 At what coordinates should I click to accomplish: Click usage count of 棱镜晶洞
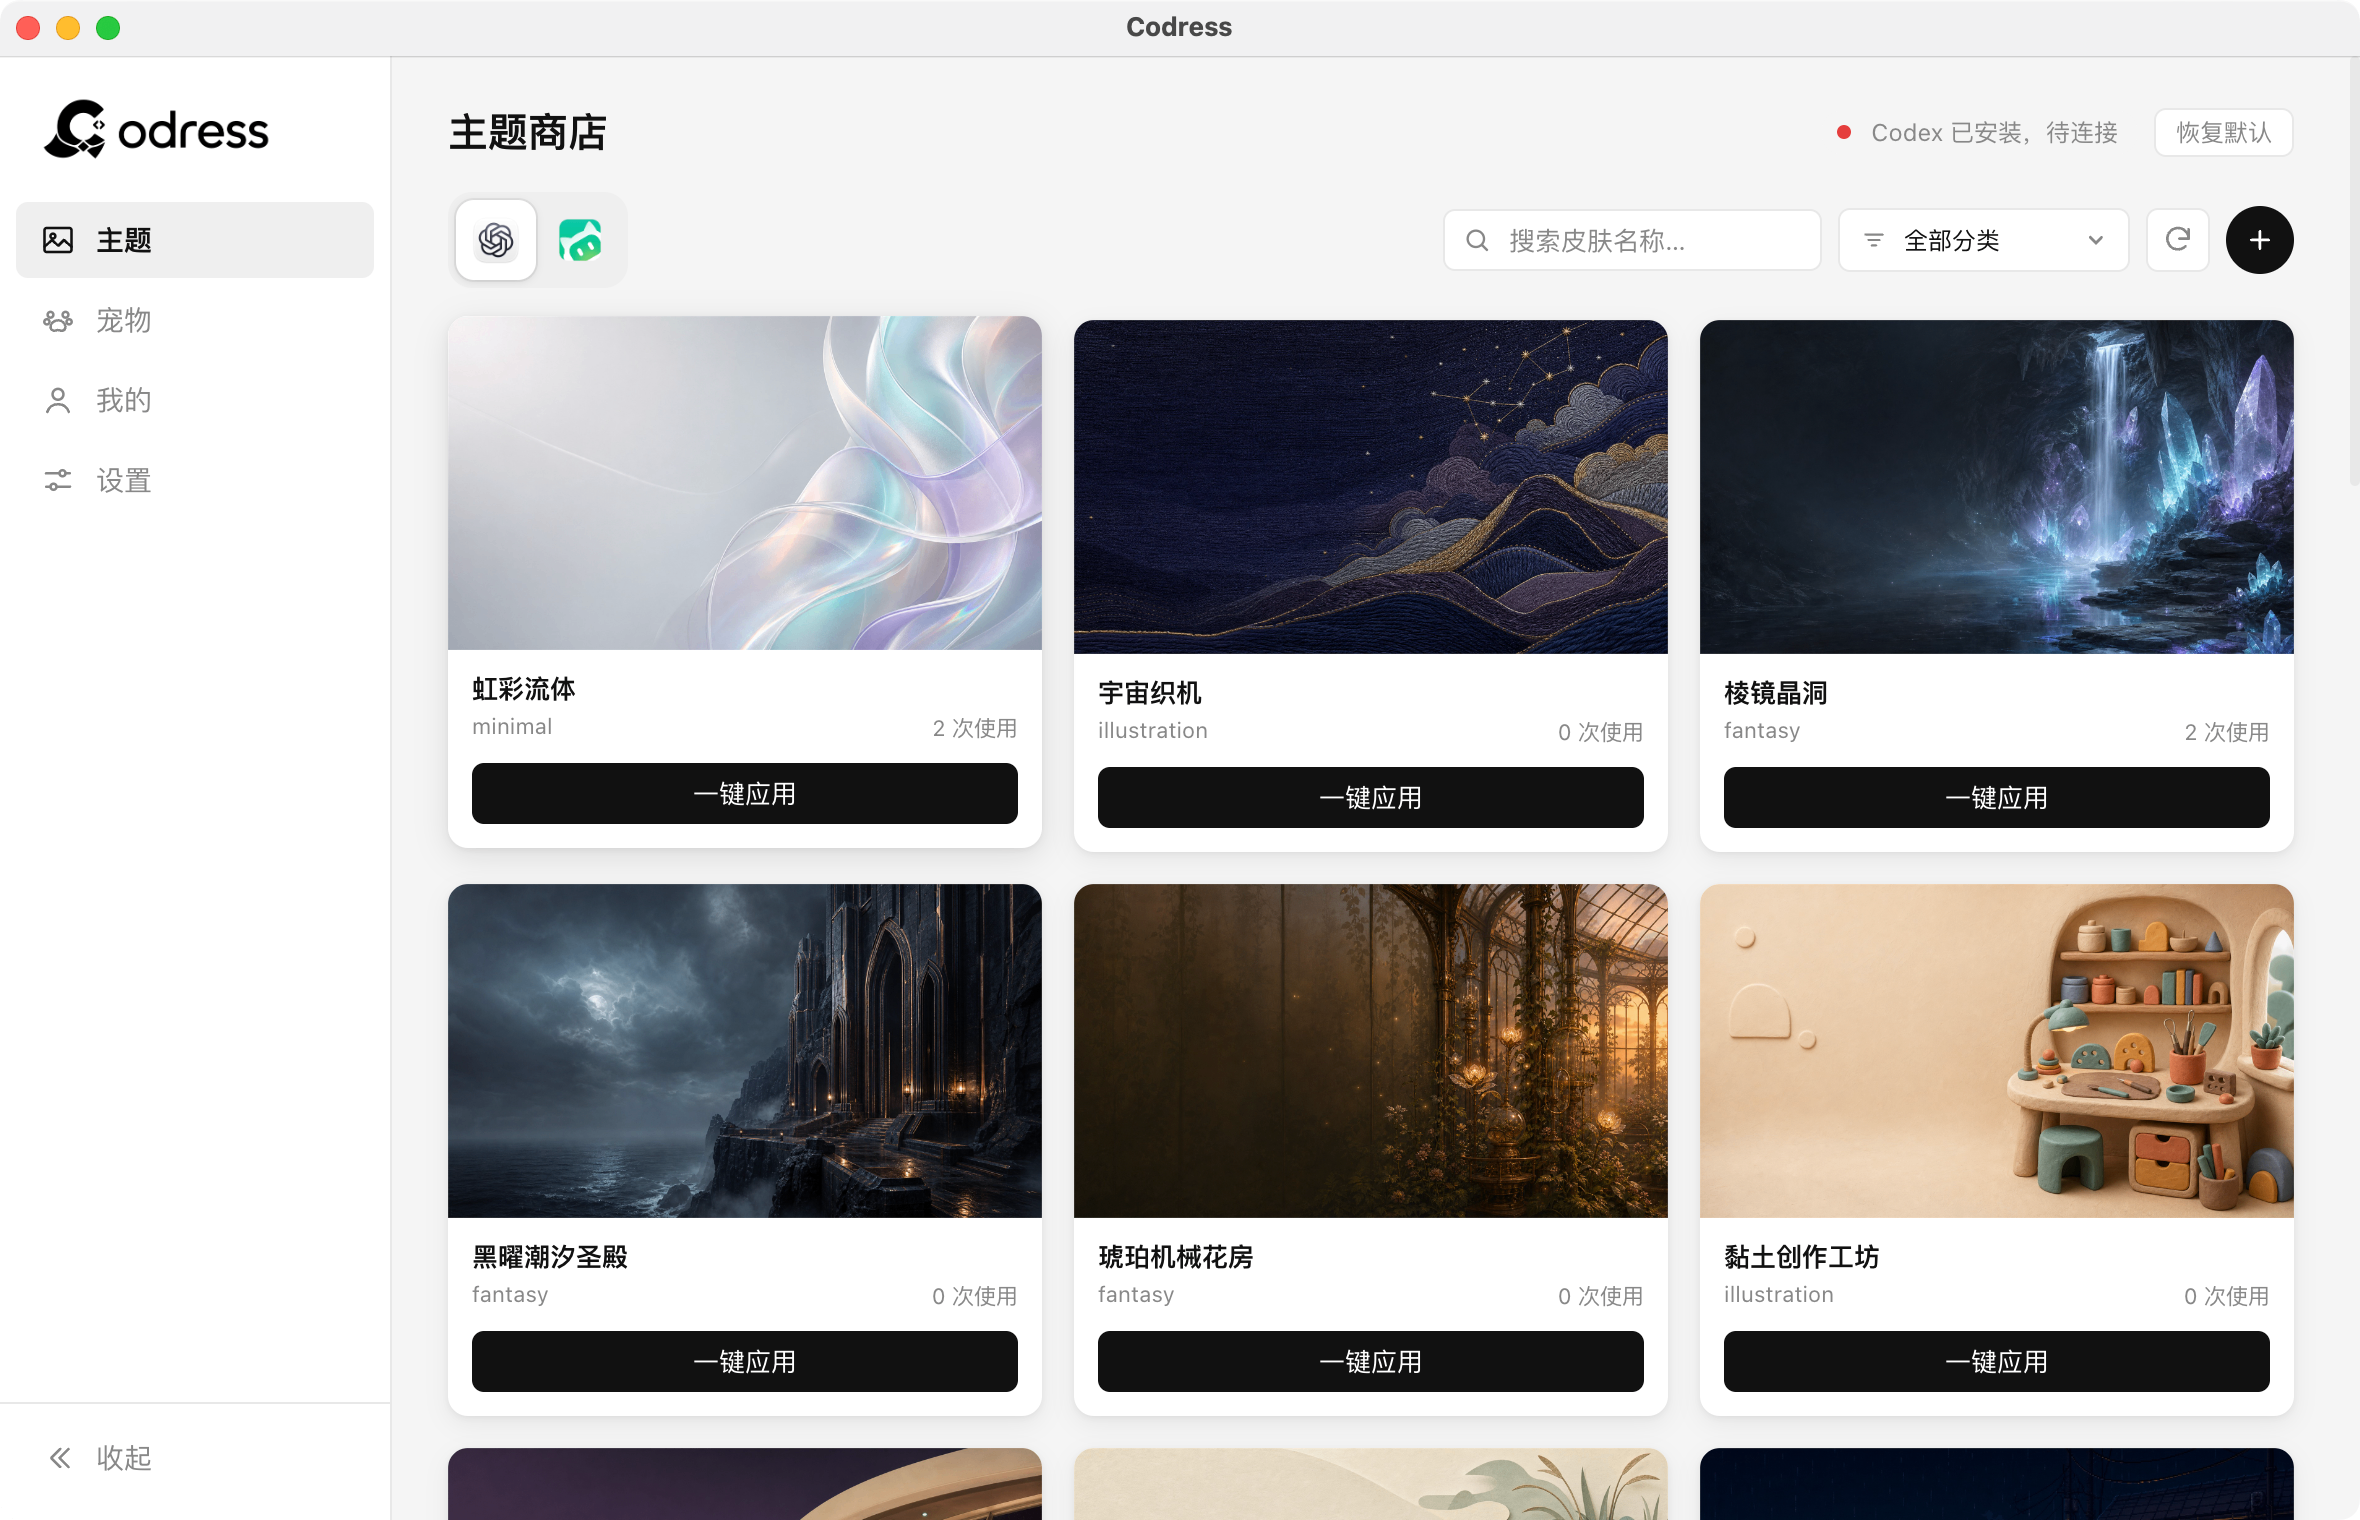click(x=2227, y=732)
